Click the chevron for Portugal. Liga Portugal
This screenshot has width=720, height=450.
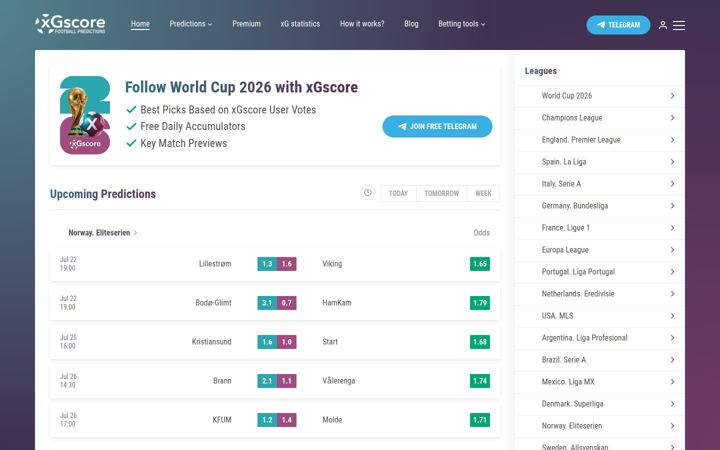tap(672, 272)
